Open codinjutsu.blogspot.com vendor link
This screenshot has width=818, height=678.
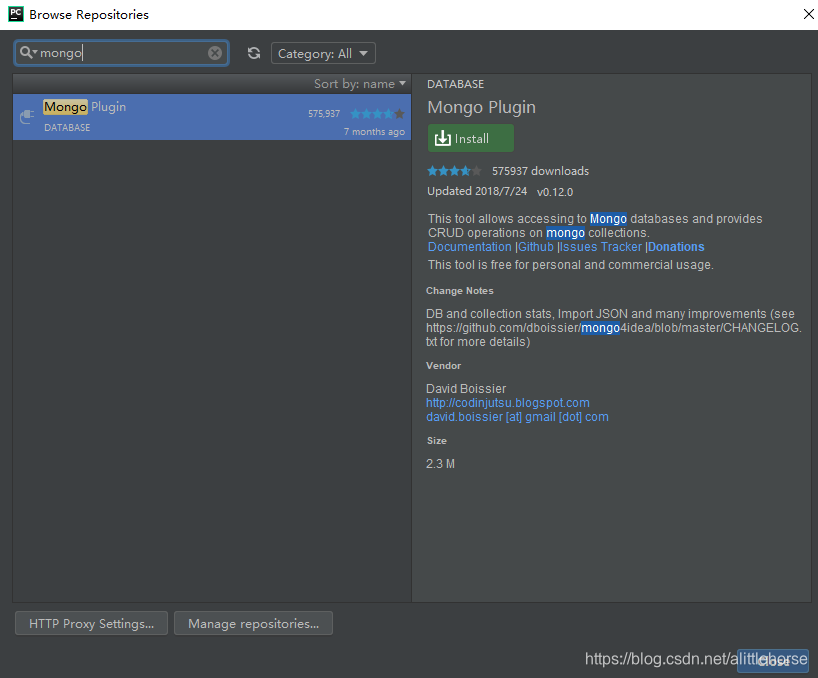tap(508, 403)
